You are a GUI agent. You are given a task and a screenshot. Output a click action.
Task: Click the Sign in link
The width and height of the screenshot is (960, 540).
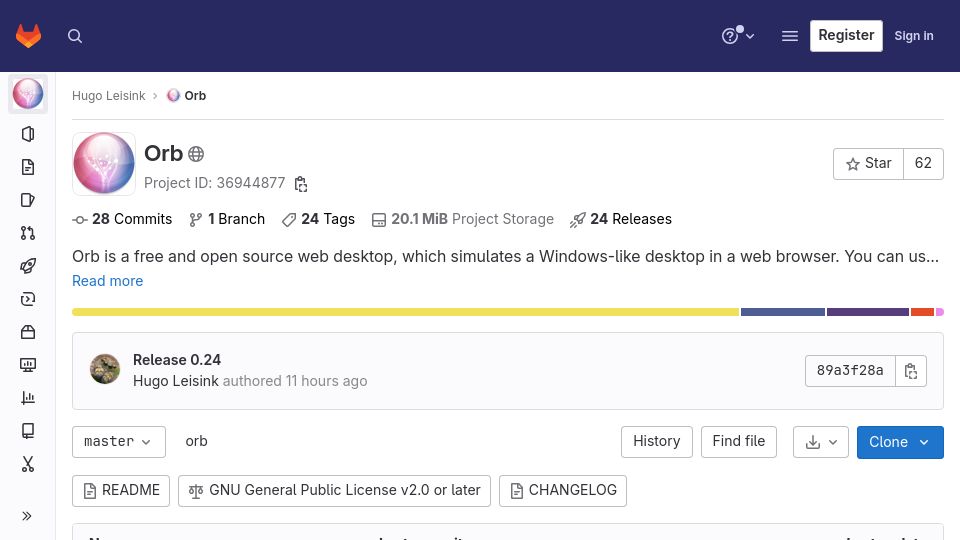click(913, 36)
